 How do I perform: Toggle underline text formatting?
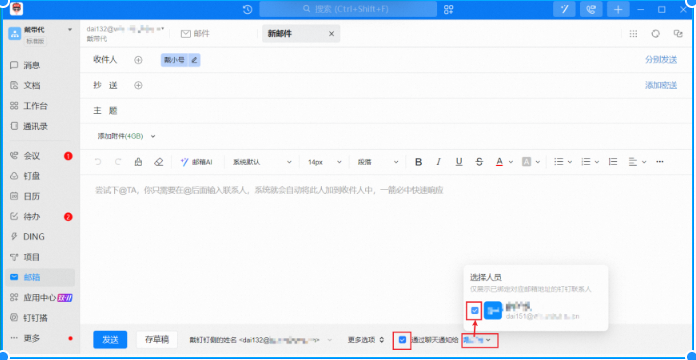click(459, 162)
